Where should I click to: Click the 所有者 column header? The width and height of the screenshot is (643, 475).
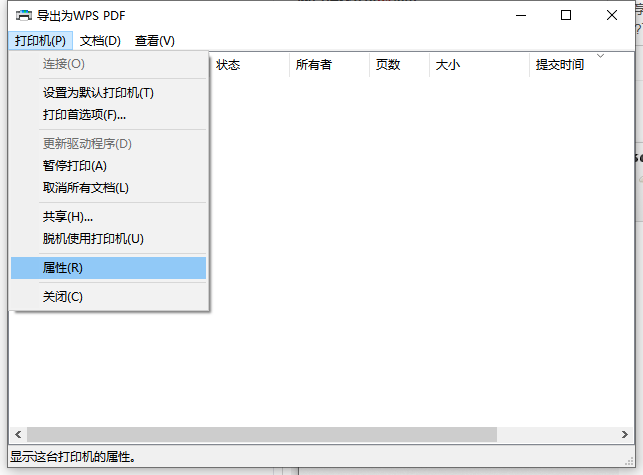tap(313, 65)
